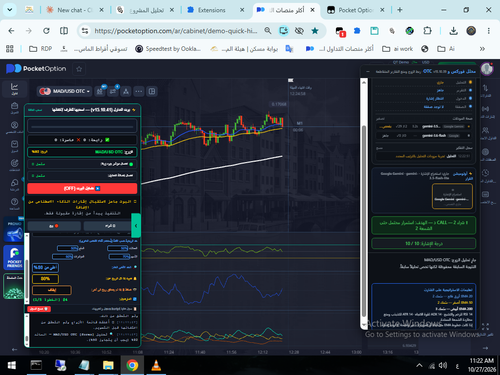Open MAD/USD OTC asset dropdown
Image resolution: width=500 pixels, height=375 pixels.
click(65, 91)
